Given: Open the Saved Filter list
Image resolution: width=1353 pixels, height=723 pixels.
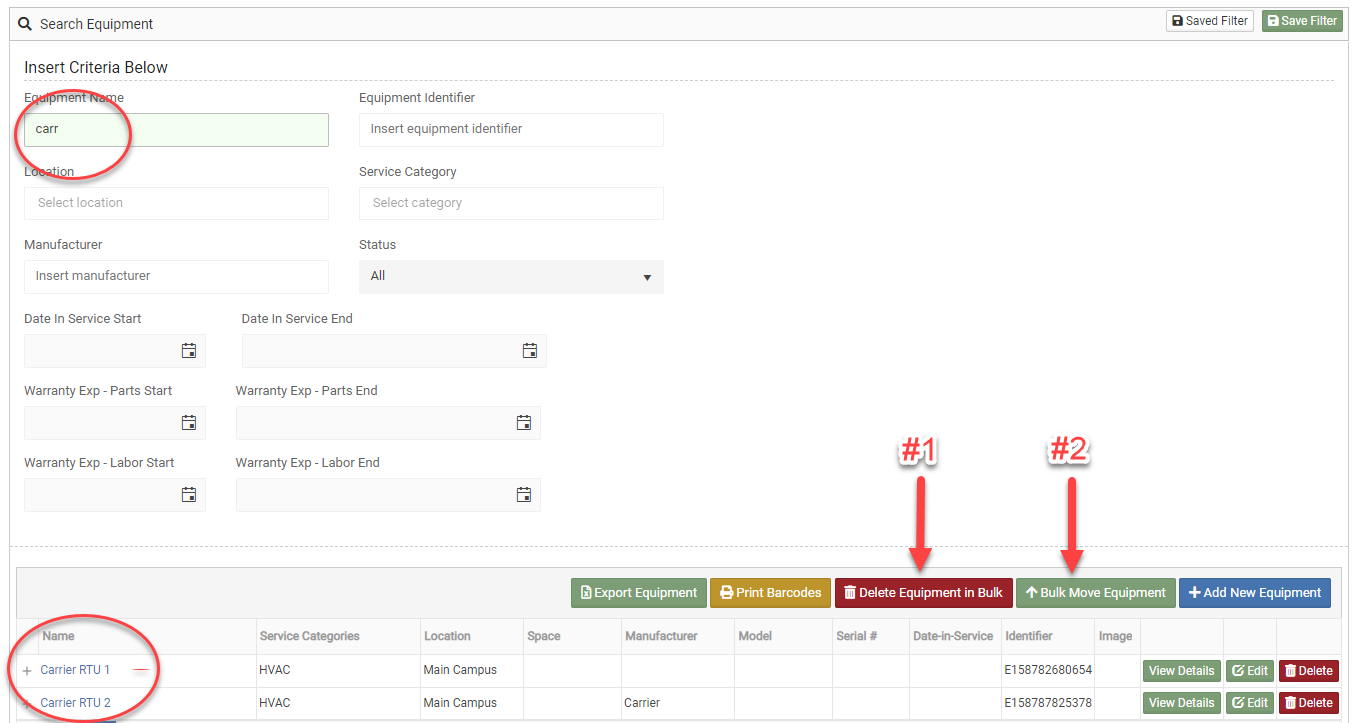Looking at the screenshot, I should click(x=1209, y=21).
